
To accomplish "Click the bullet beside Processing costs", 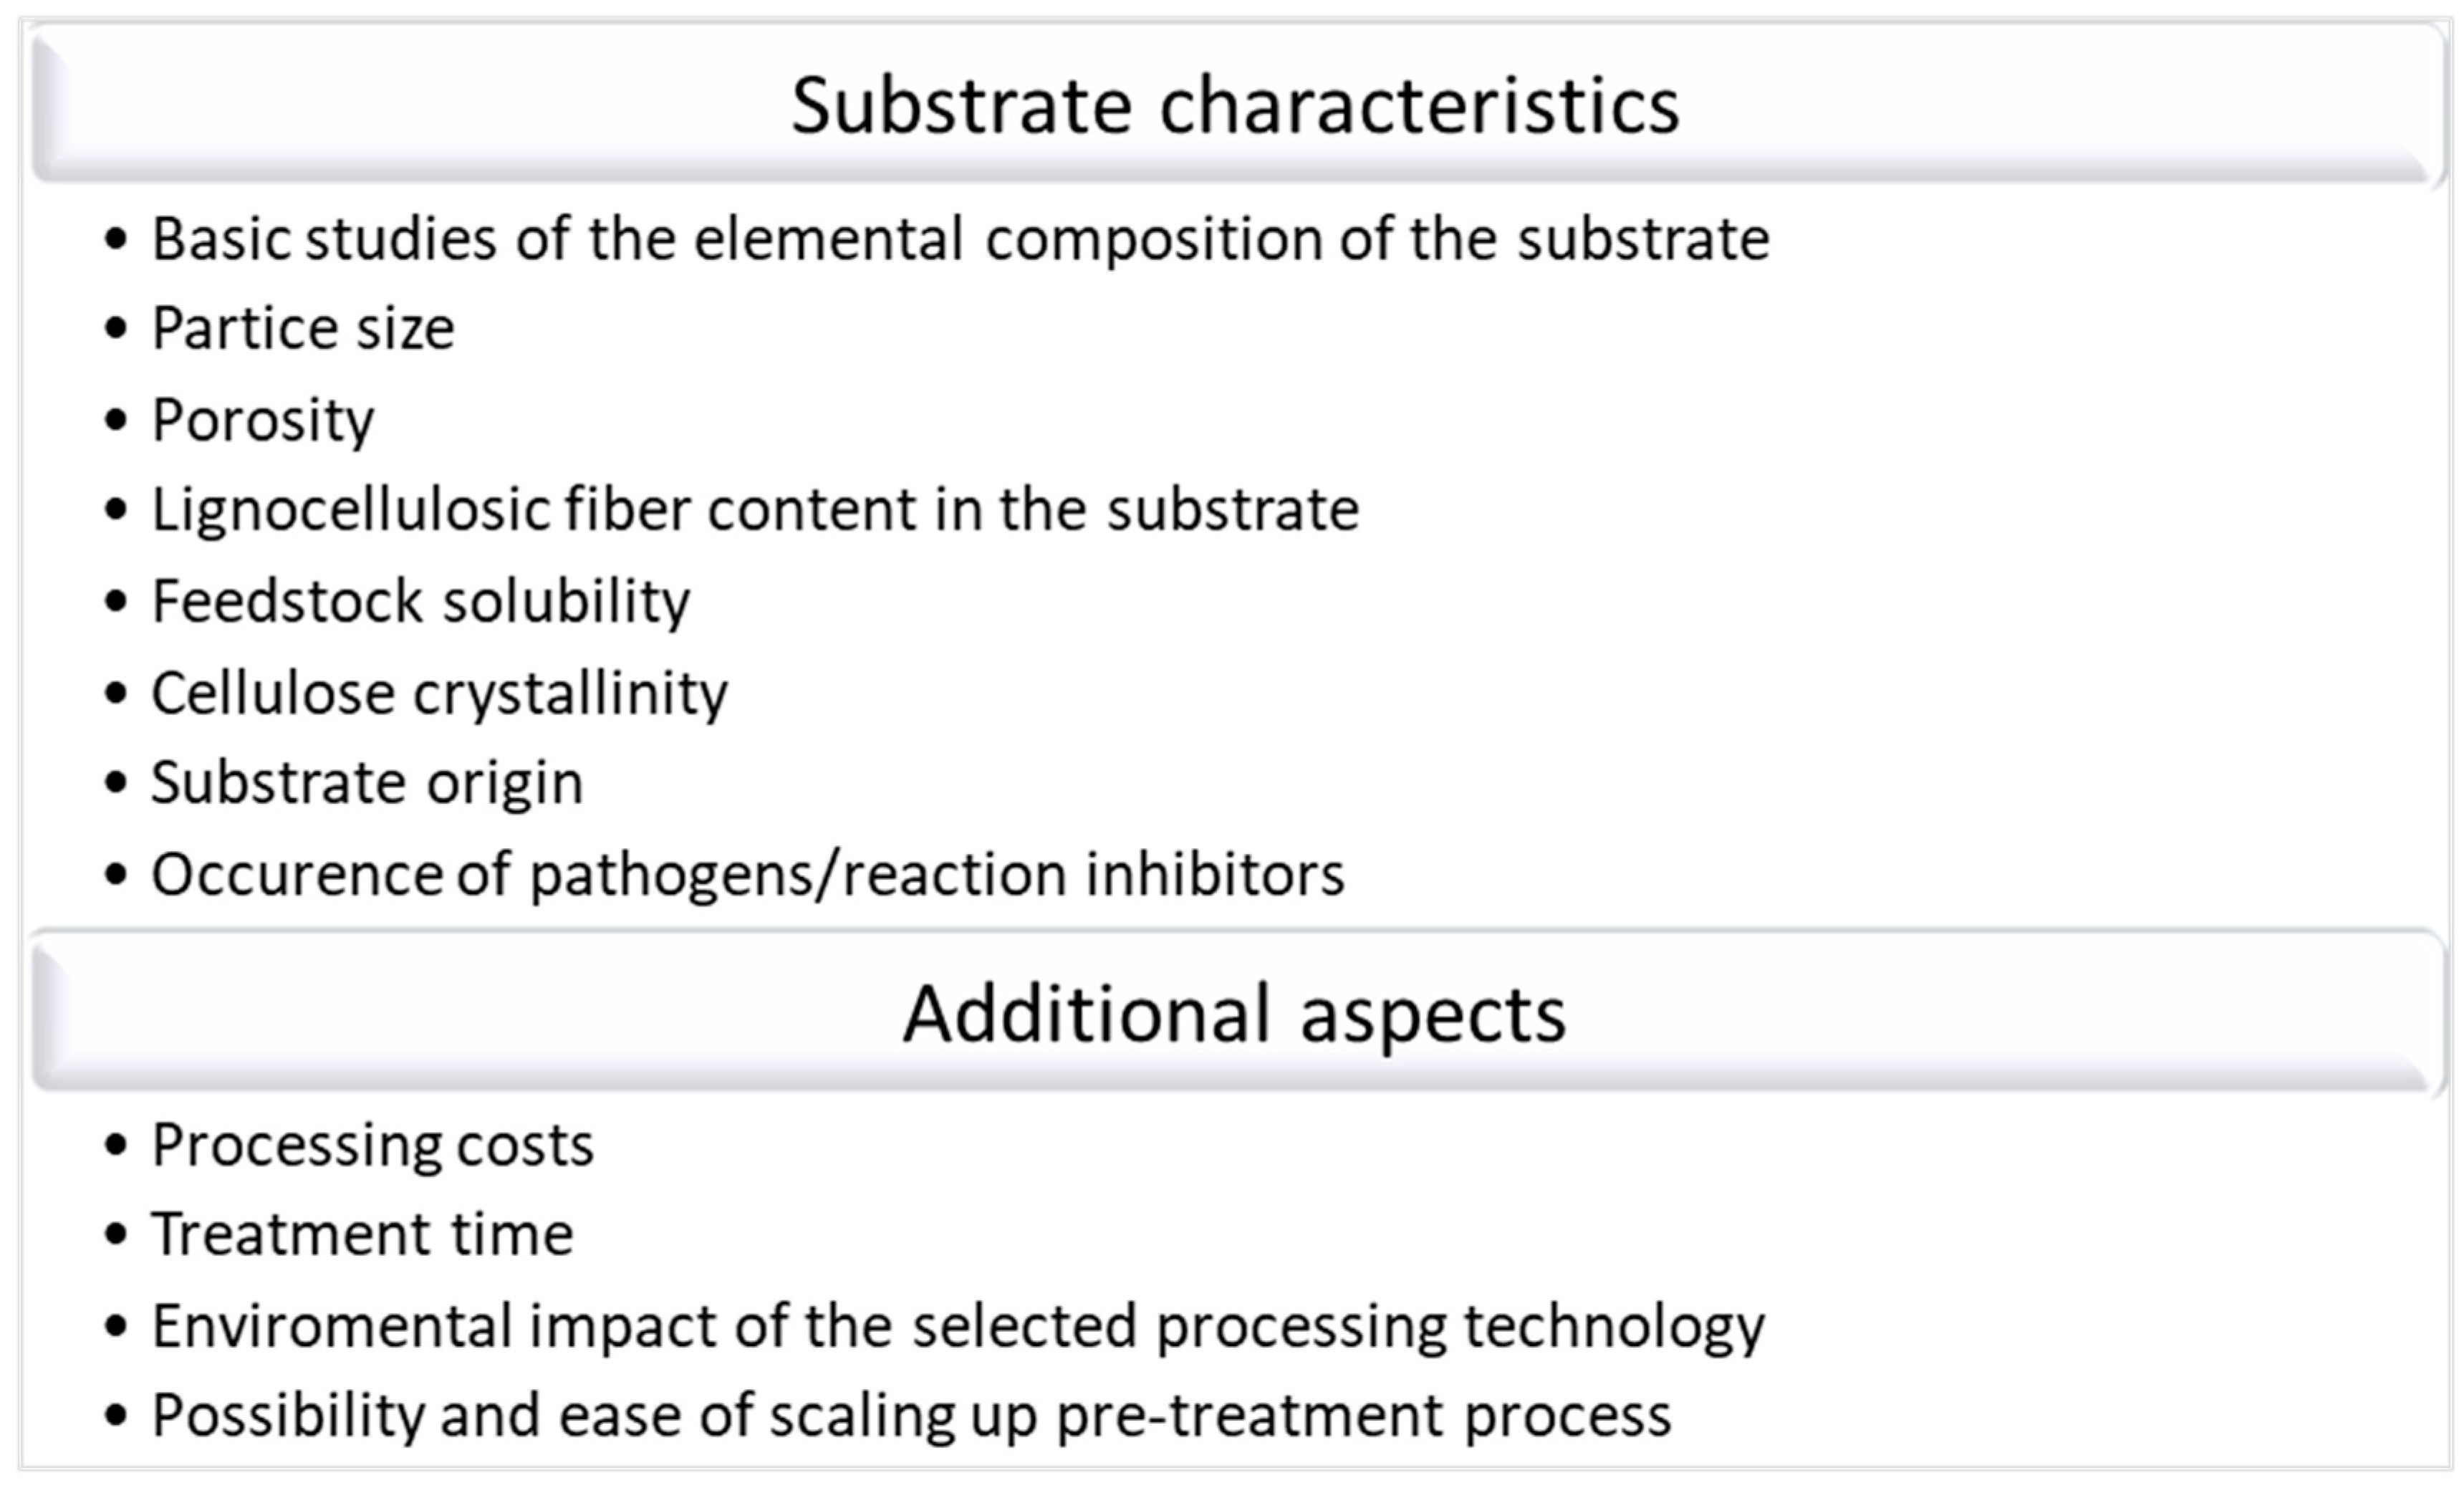I will pyautogui.click(x=116, y=1145).
